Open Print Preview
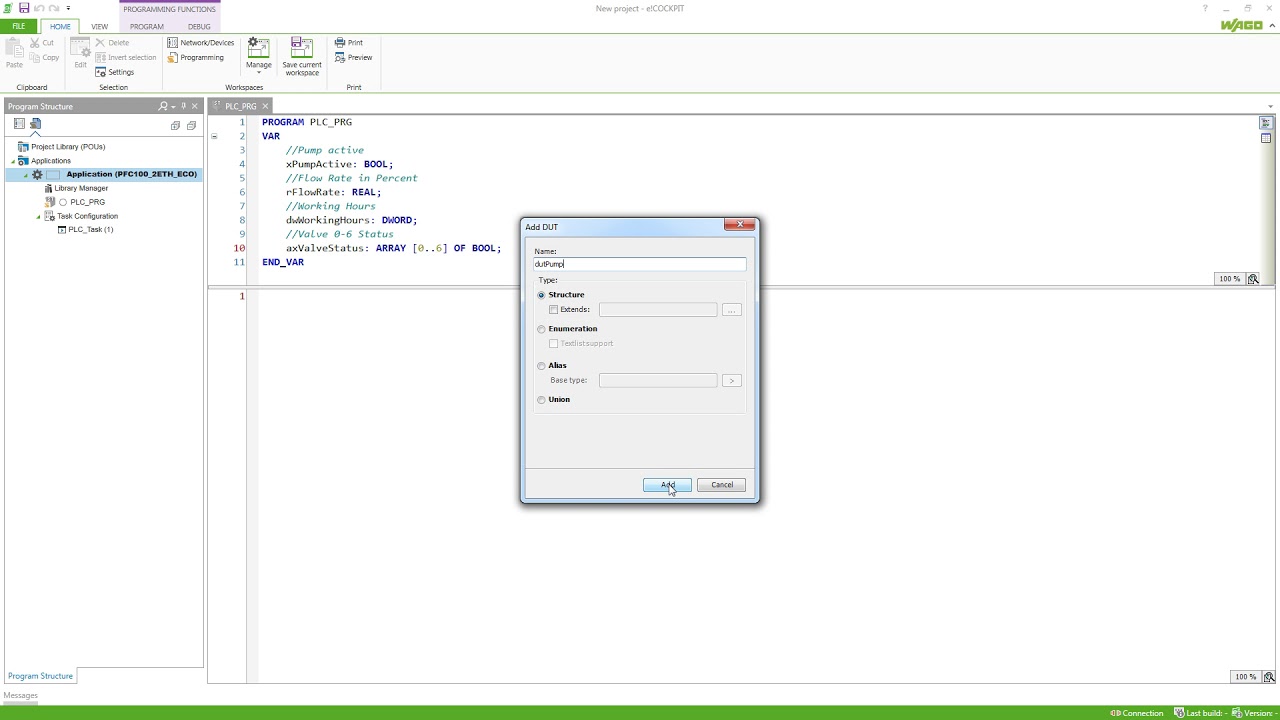The height and width of the screenshot is (720, 1280). click(x=353, y=57)
